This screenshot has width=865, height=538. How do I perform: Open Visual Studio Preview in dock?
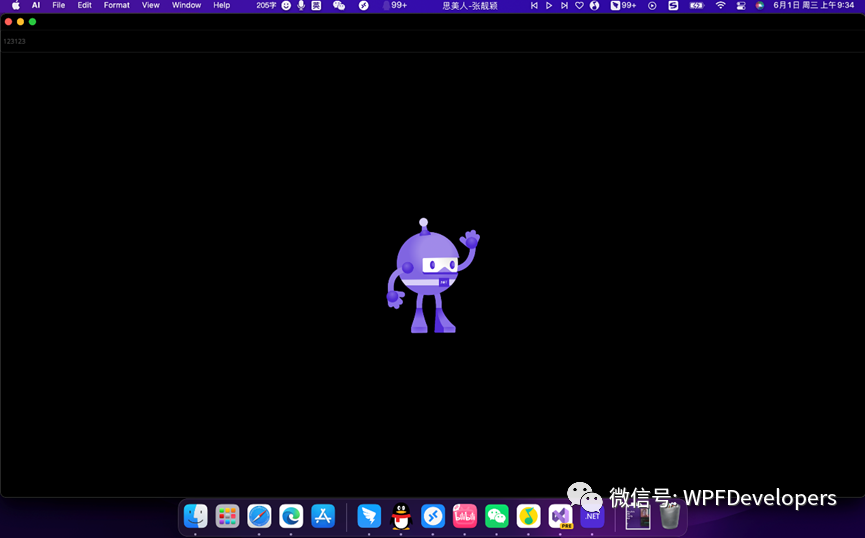point(560,516)
